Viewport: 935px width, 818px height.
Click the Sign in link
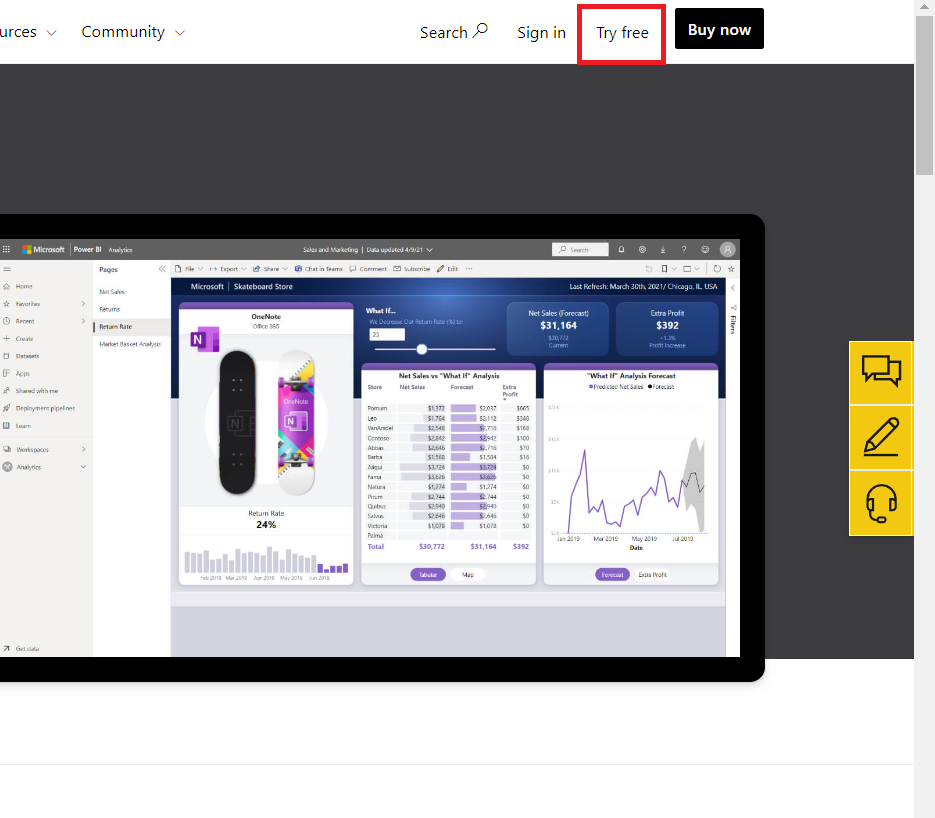pyautogui.click(x=541, y=32)
